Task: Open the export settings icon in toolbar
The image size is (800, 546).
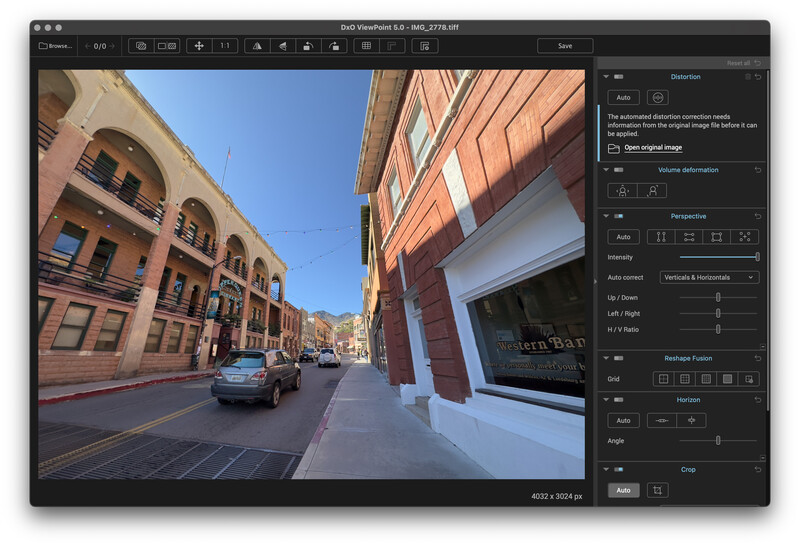Action: (x=424, y=46)
